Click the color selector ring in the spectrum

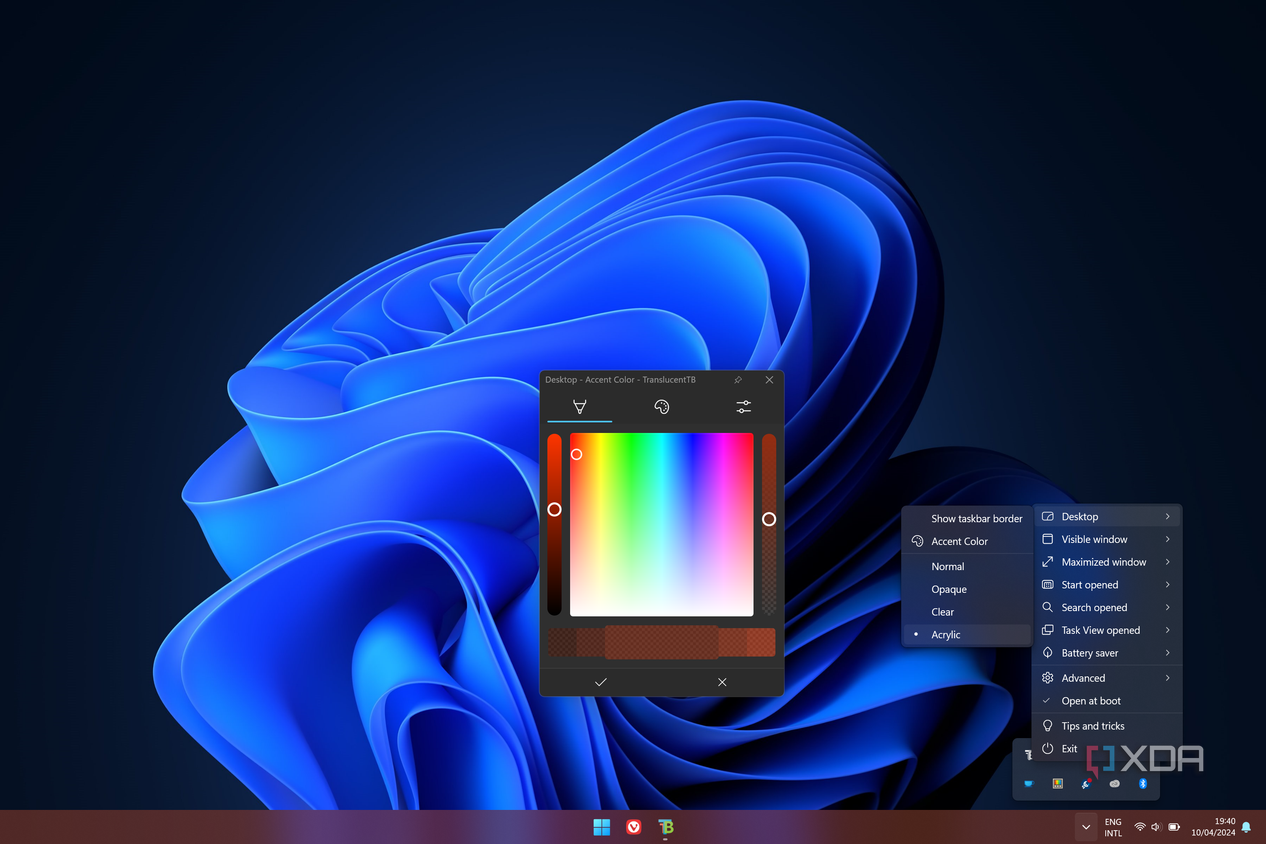tap(576, 454)
